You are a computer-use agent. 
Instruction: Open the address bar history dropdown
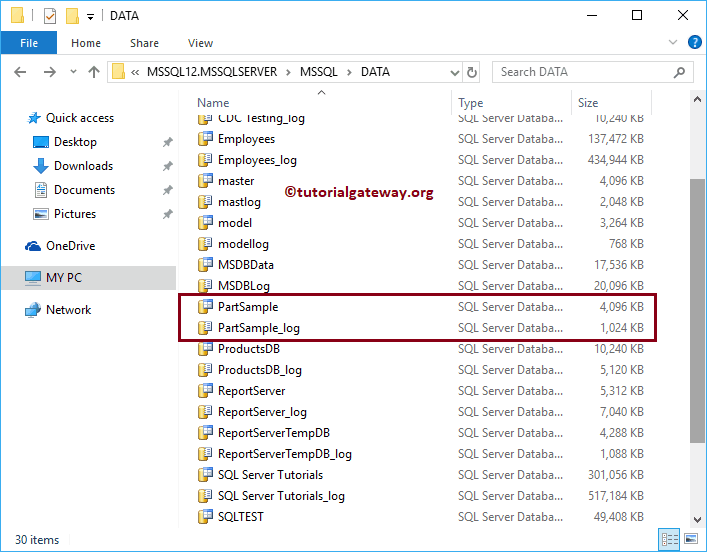(x=454, y=72)
